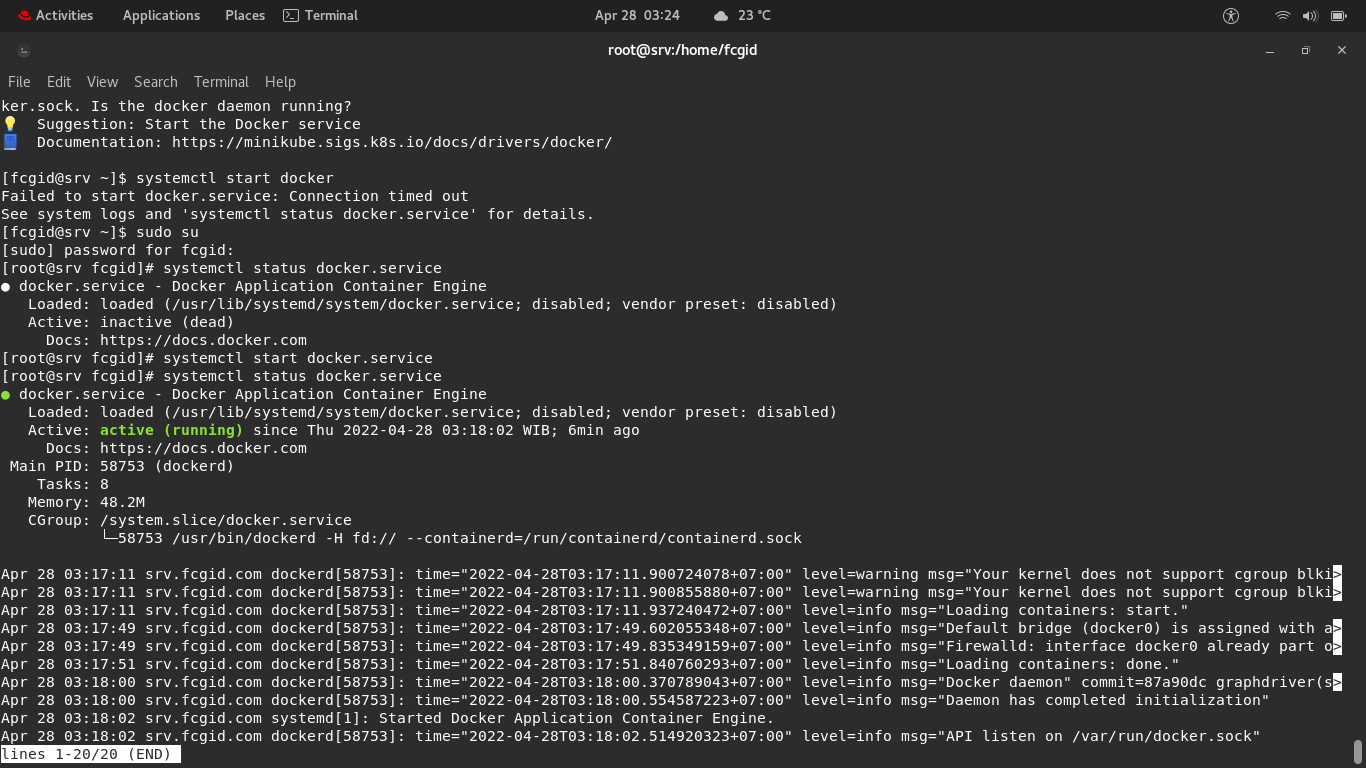
Task: Click the green active docker.service status dot
Action: (x=6, y=395)
